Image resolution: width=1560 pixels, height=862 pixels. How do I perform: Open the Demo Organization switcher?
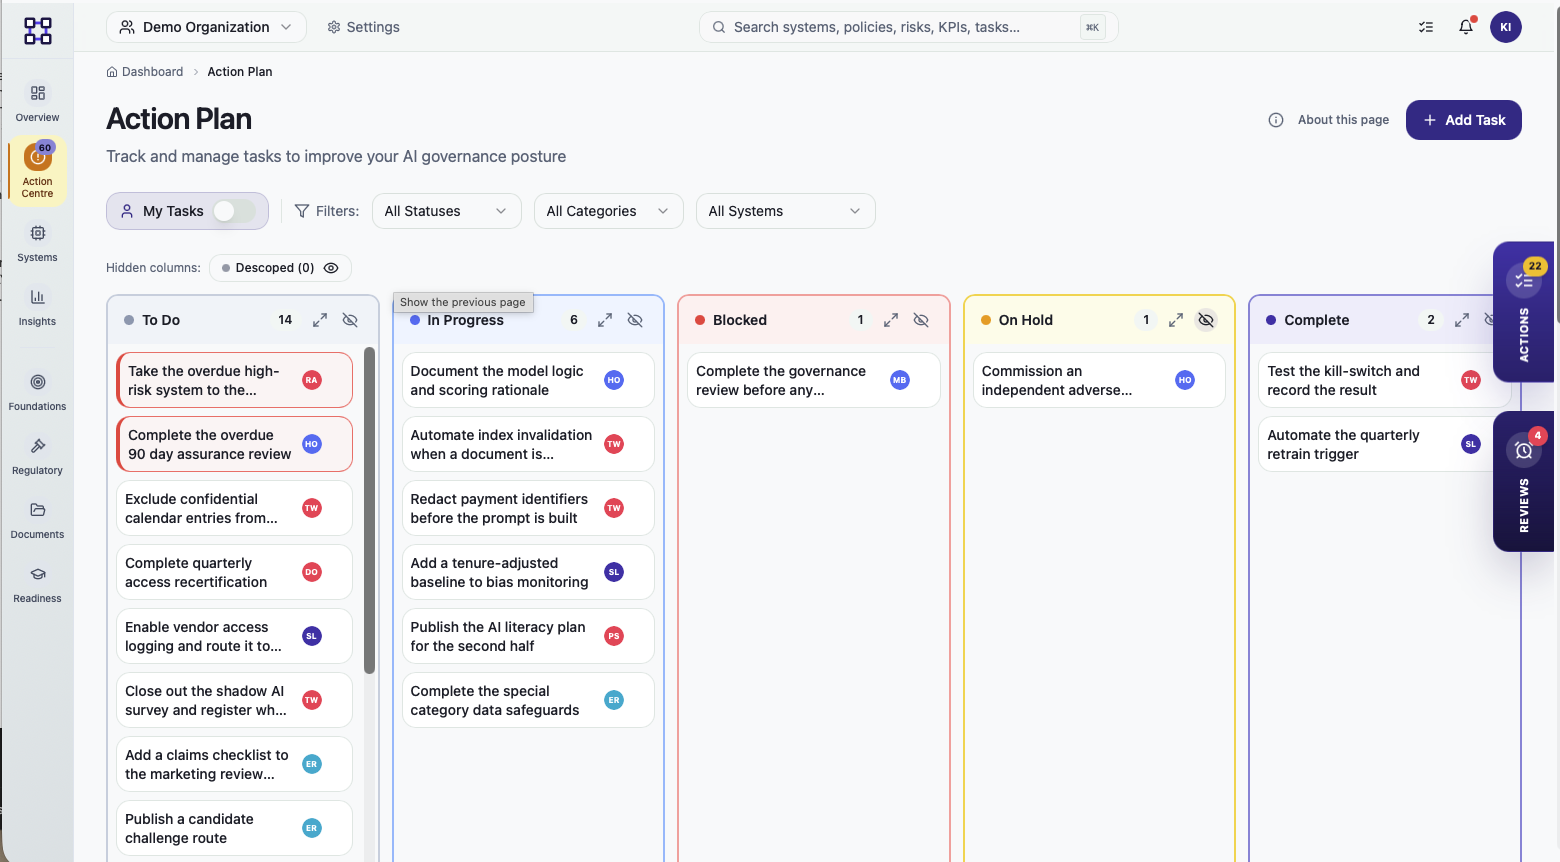(206, 27)
